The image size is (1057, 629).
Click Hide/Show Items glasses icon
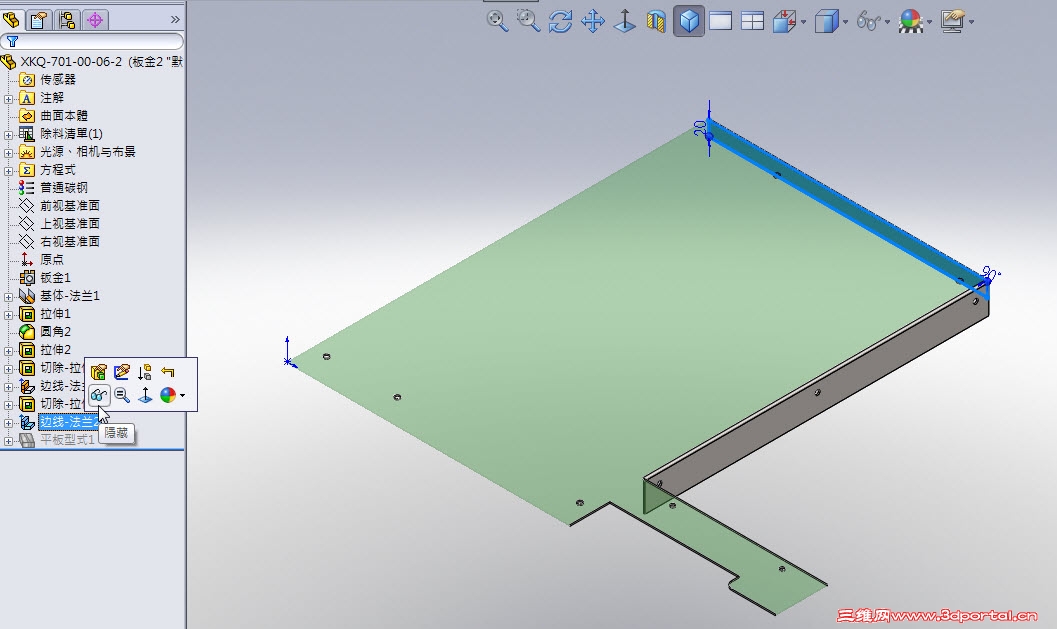pos(868,22)
